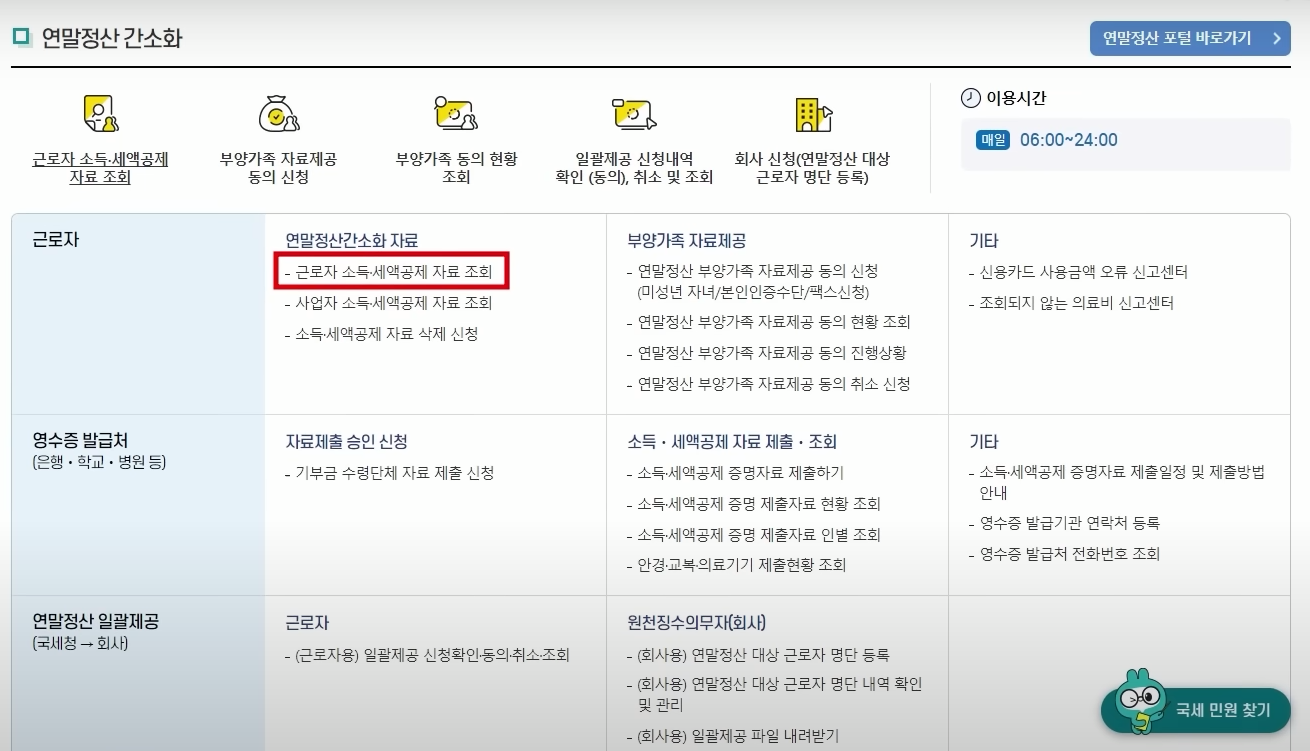
Task: Click the 부양가족 자료제공 동의 신청 money bag icon
Action: click(x=278, y=114)
